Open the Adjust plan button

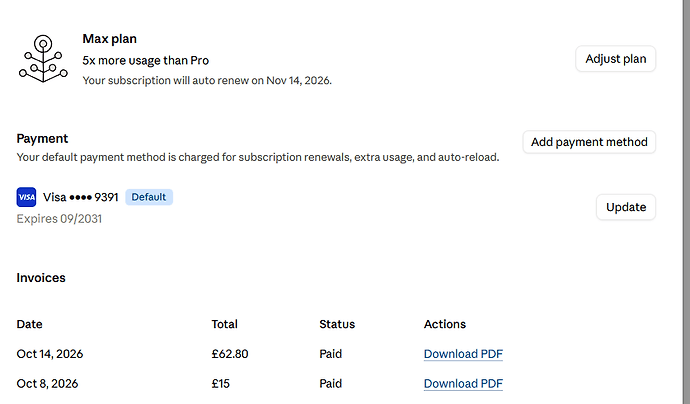point(616,59)
